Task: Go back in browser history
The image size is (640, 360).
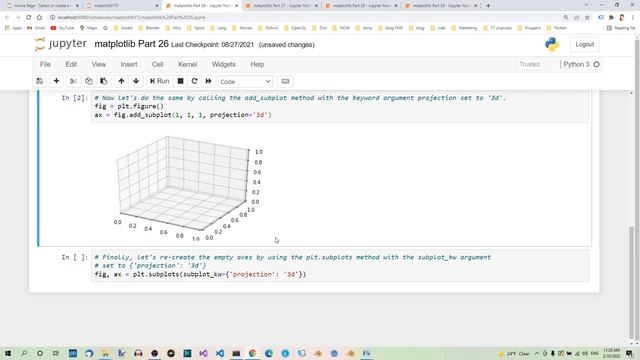Action: [x=7, y=18]
